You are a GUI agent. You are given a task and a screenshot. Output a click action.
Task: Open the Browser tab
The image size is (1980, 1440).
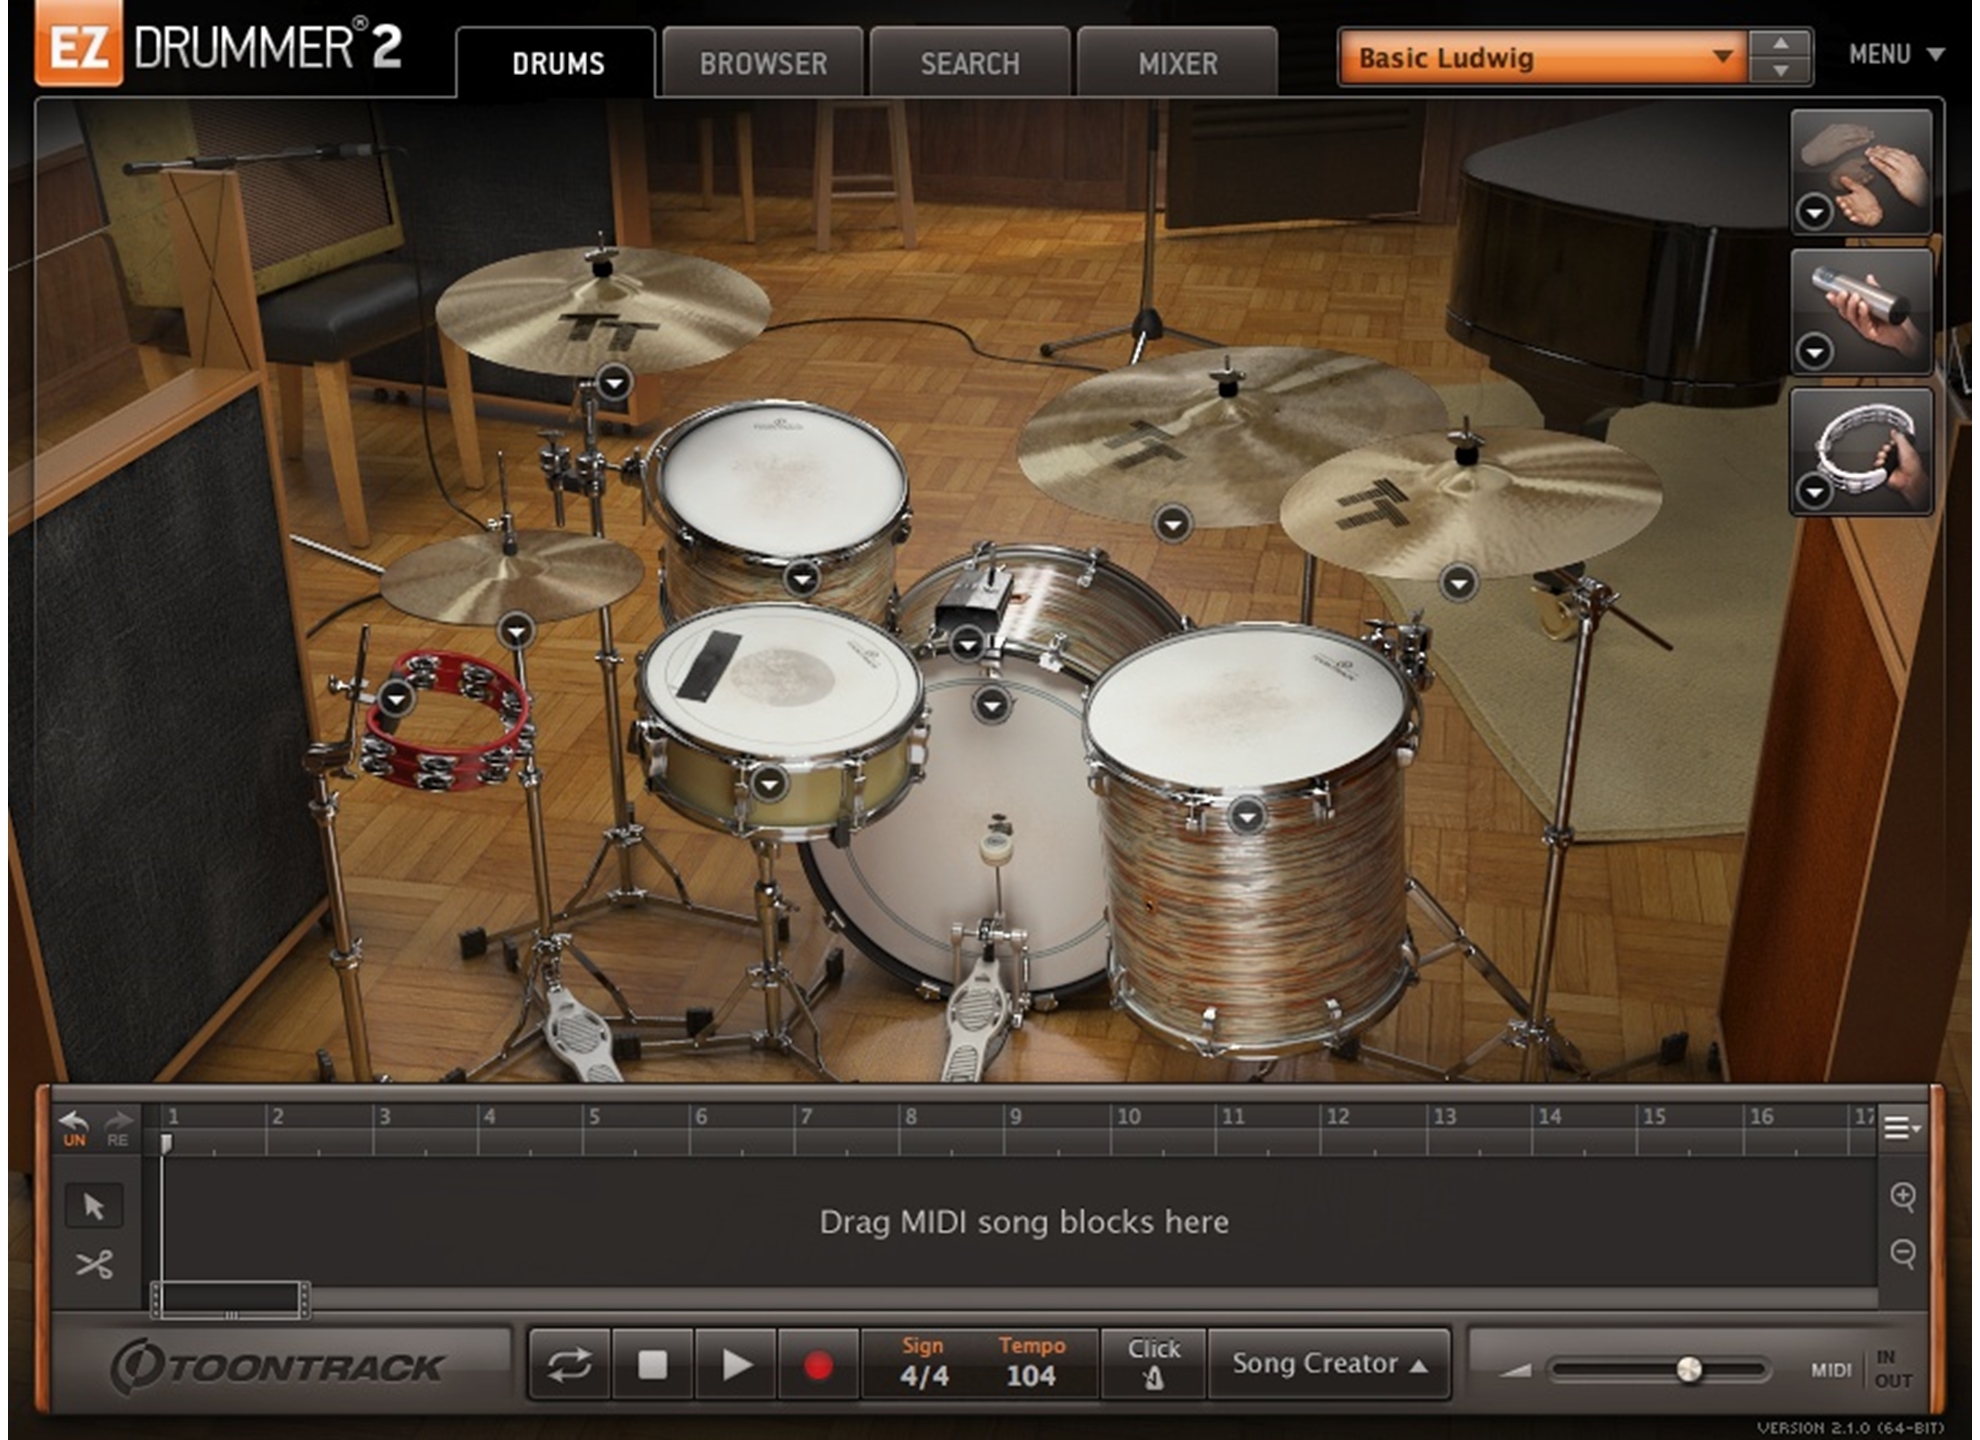pos(763,64)
